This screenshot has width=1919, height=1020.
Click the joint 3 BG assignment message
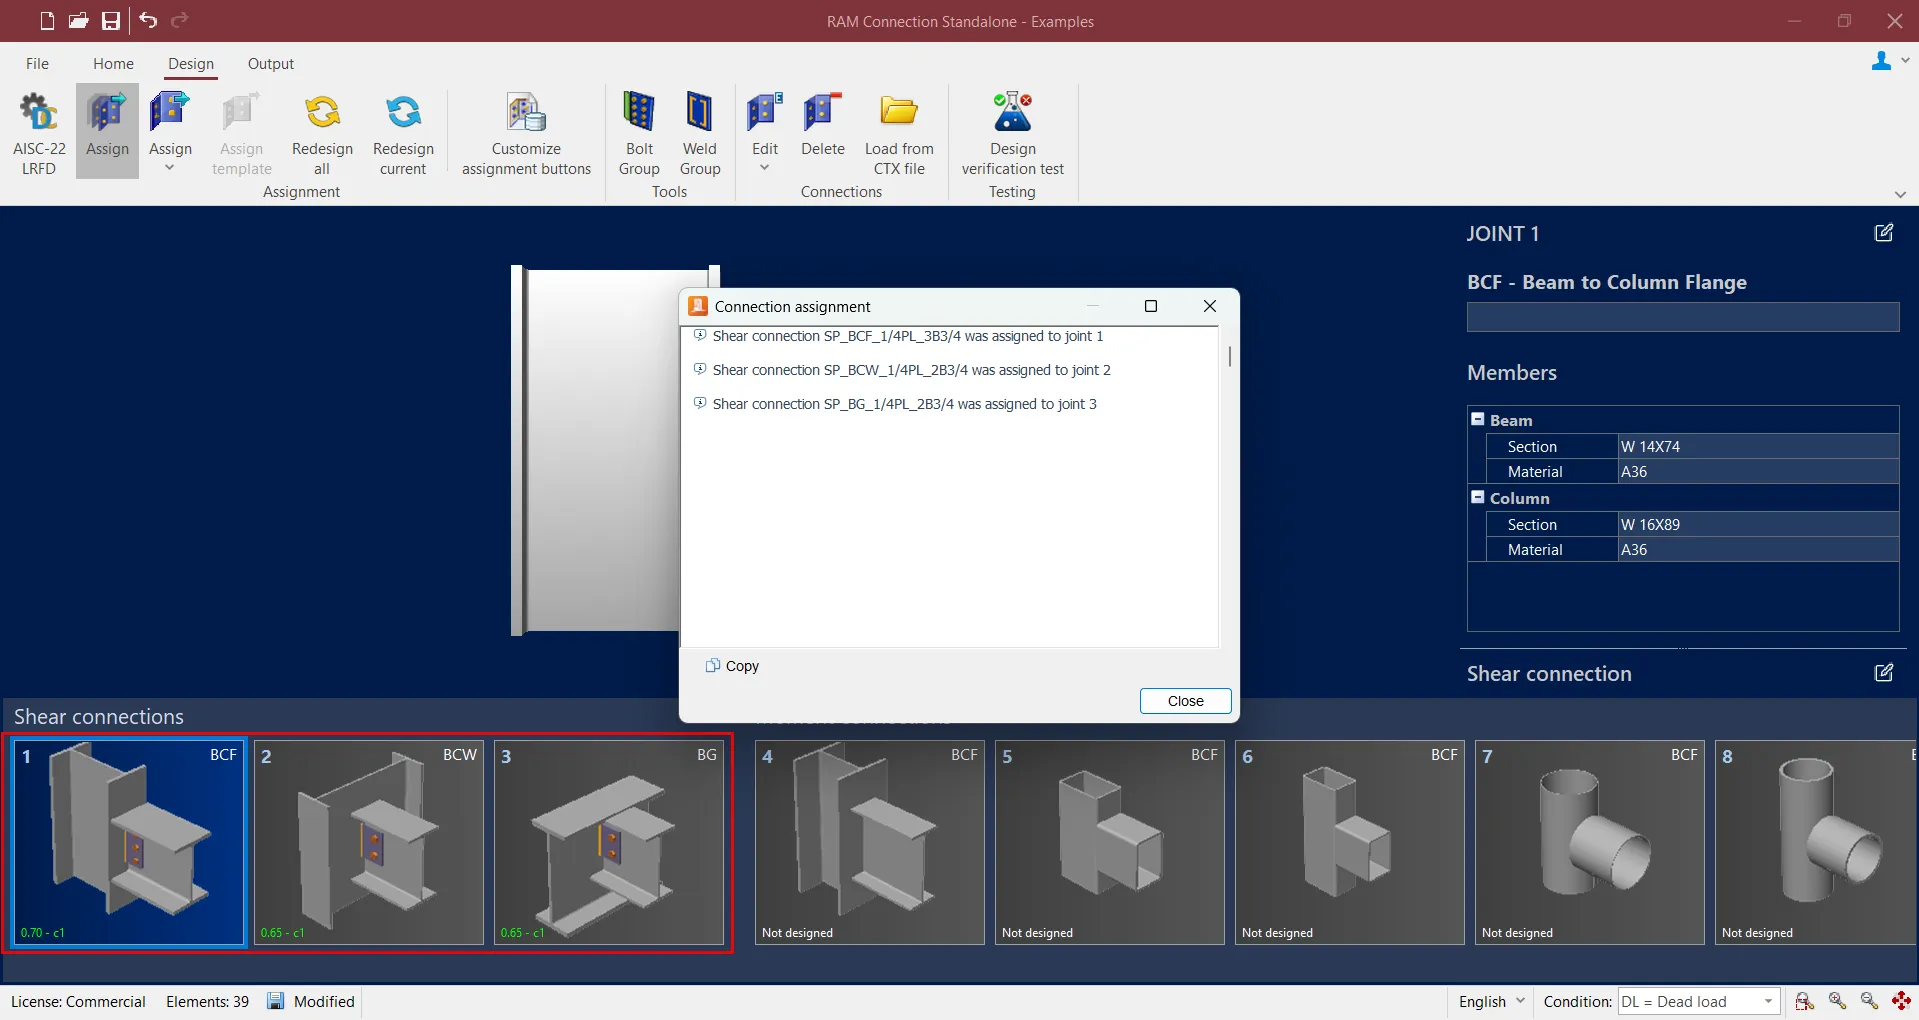(x=904, y=404)
